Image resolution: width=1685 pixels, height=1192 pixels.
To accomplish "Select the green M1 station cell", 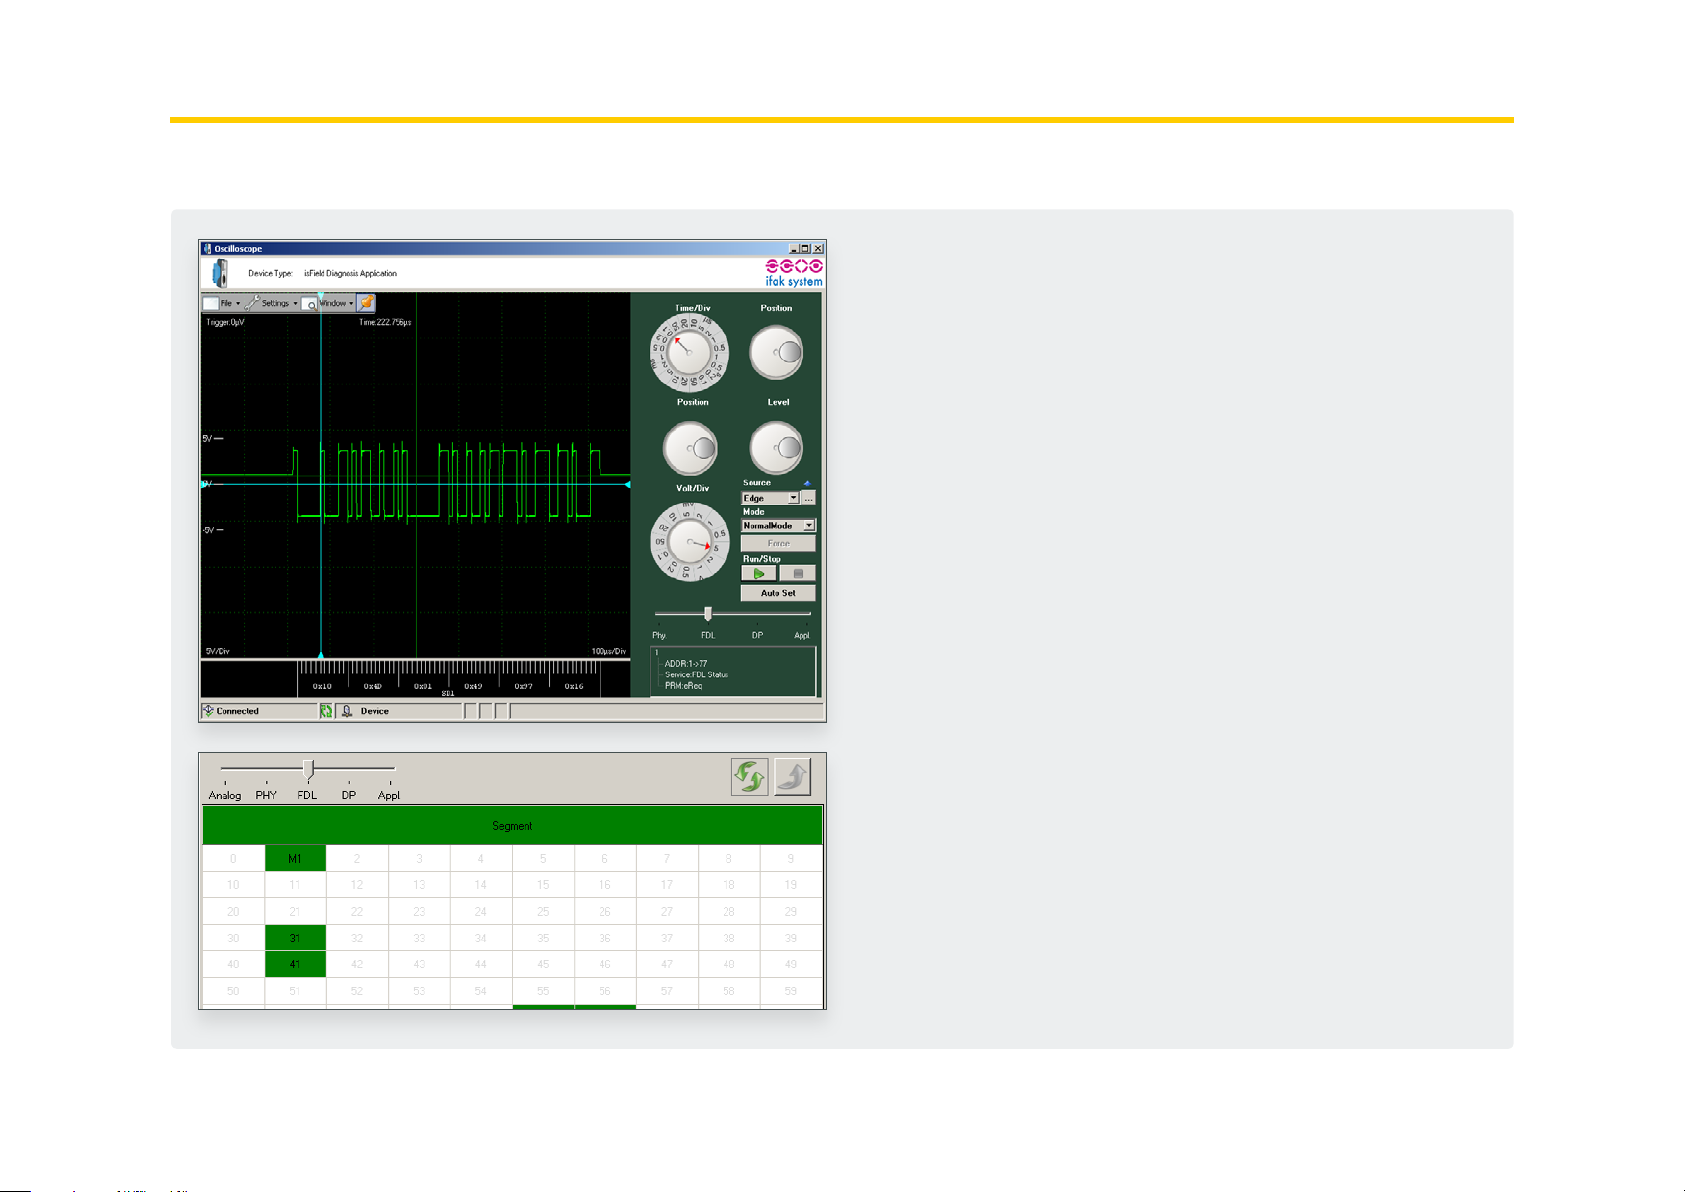I will pos(295,859).
